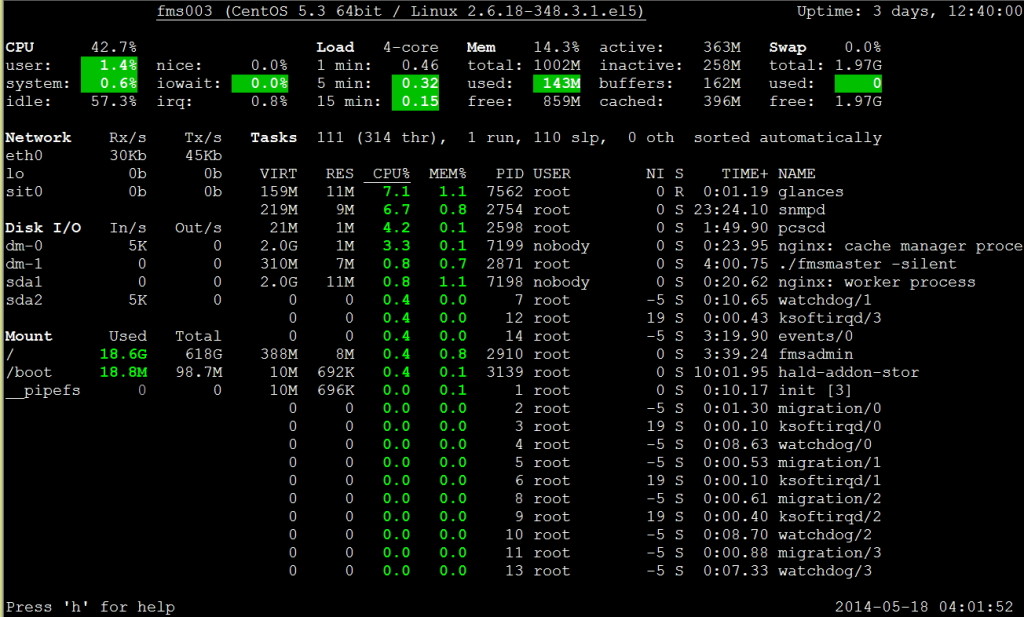Click the green used memory value 143M
The width and height of the screenshot is (1024, 617).
coord(556,84)
